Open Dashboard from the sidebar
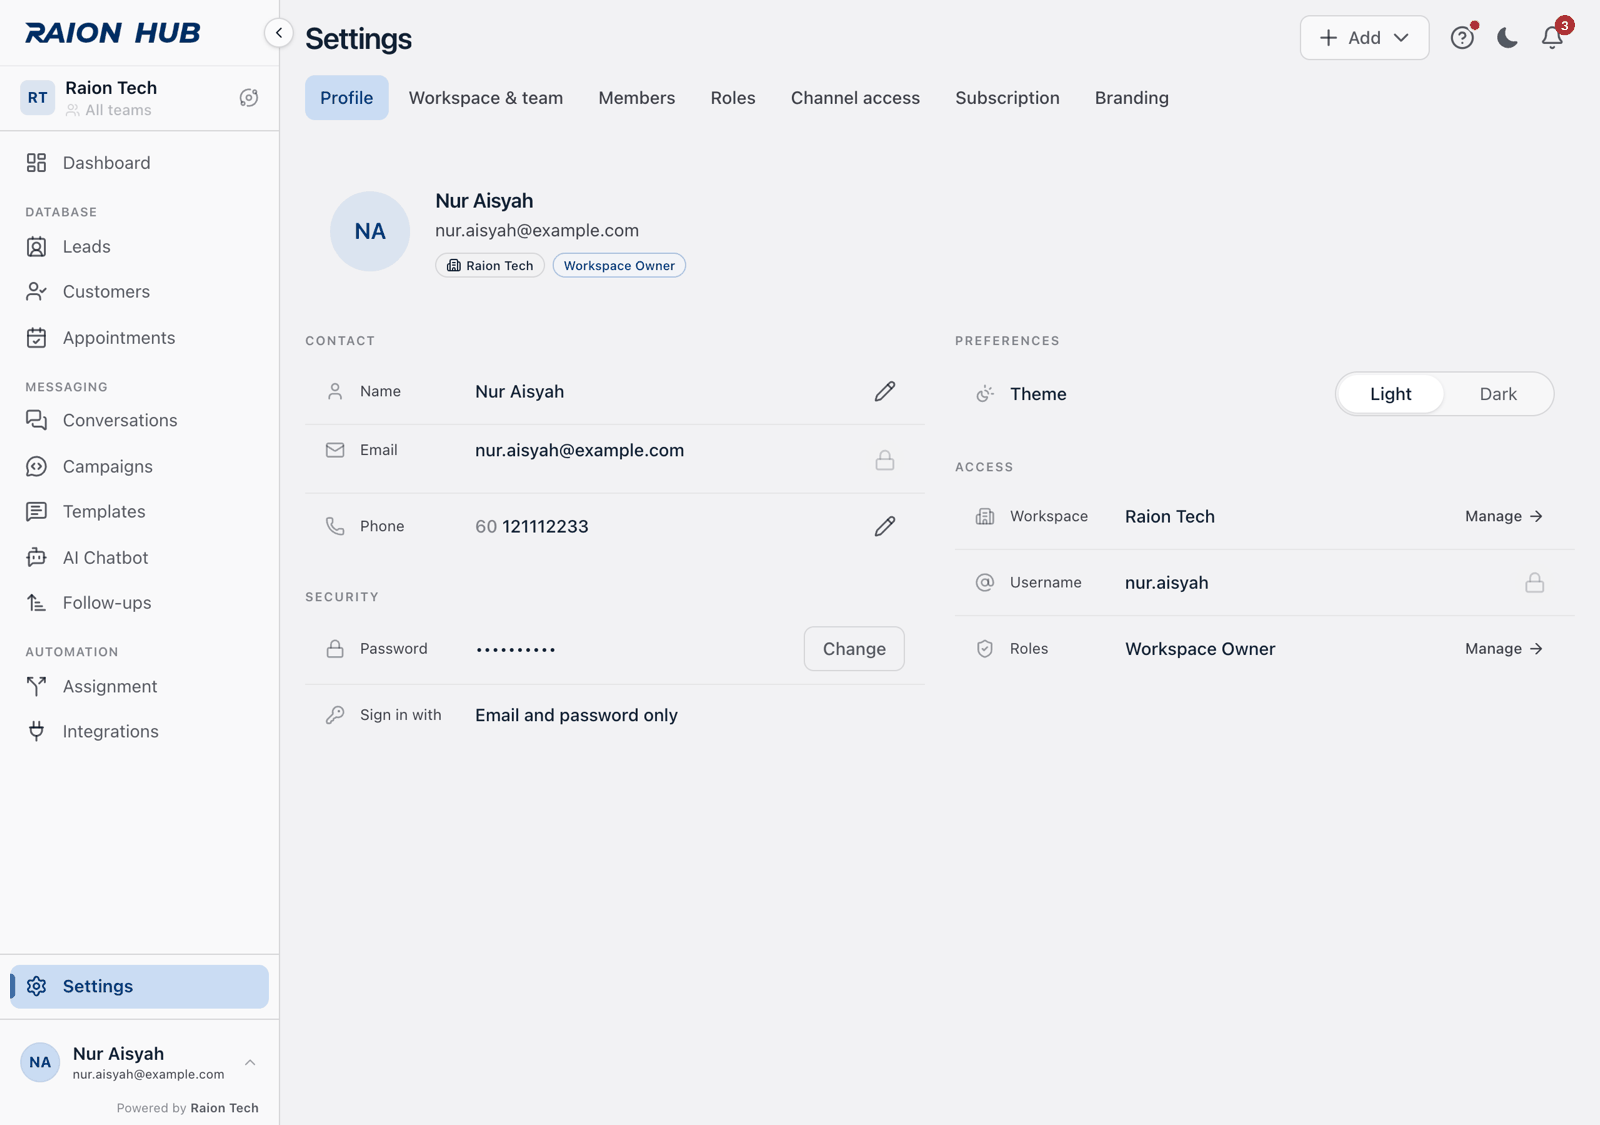The image size is (1600, 1125). (139, 163)
